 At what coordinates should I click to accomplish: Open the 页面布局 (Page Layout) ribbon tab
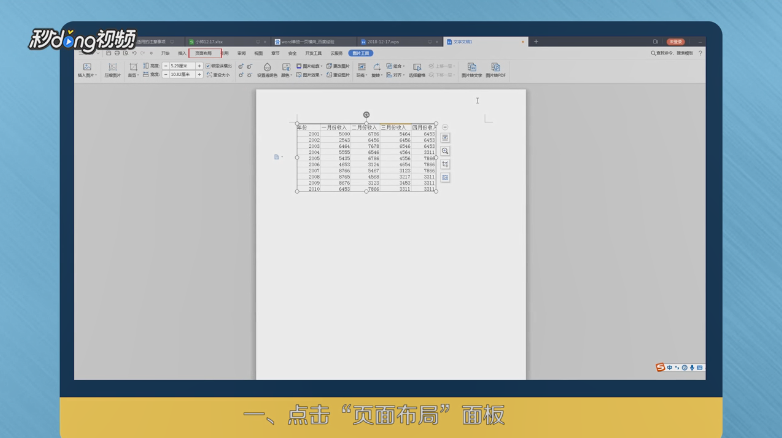tap(205, 53)
